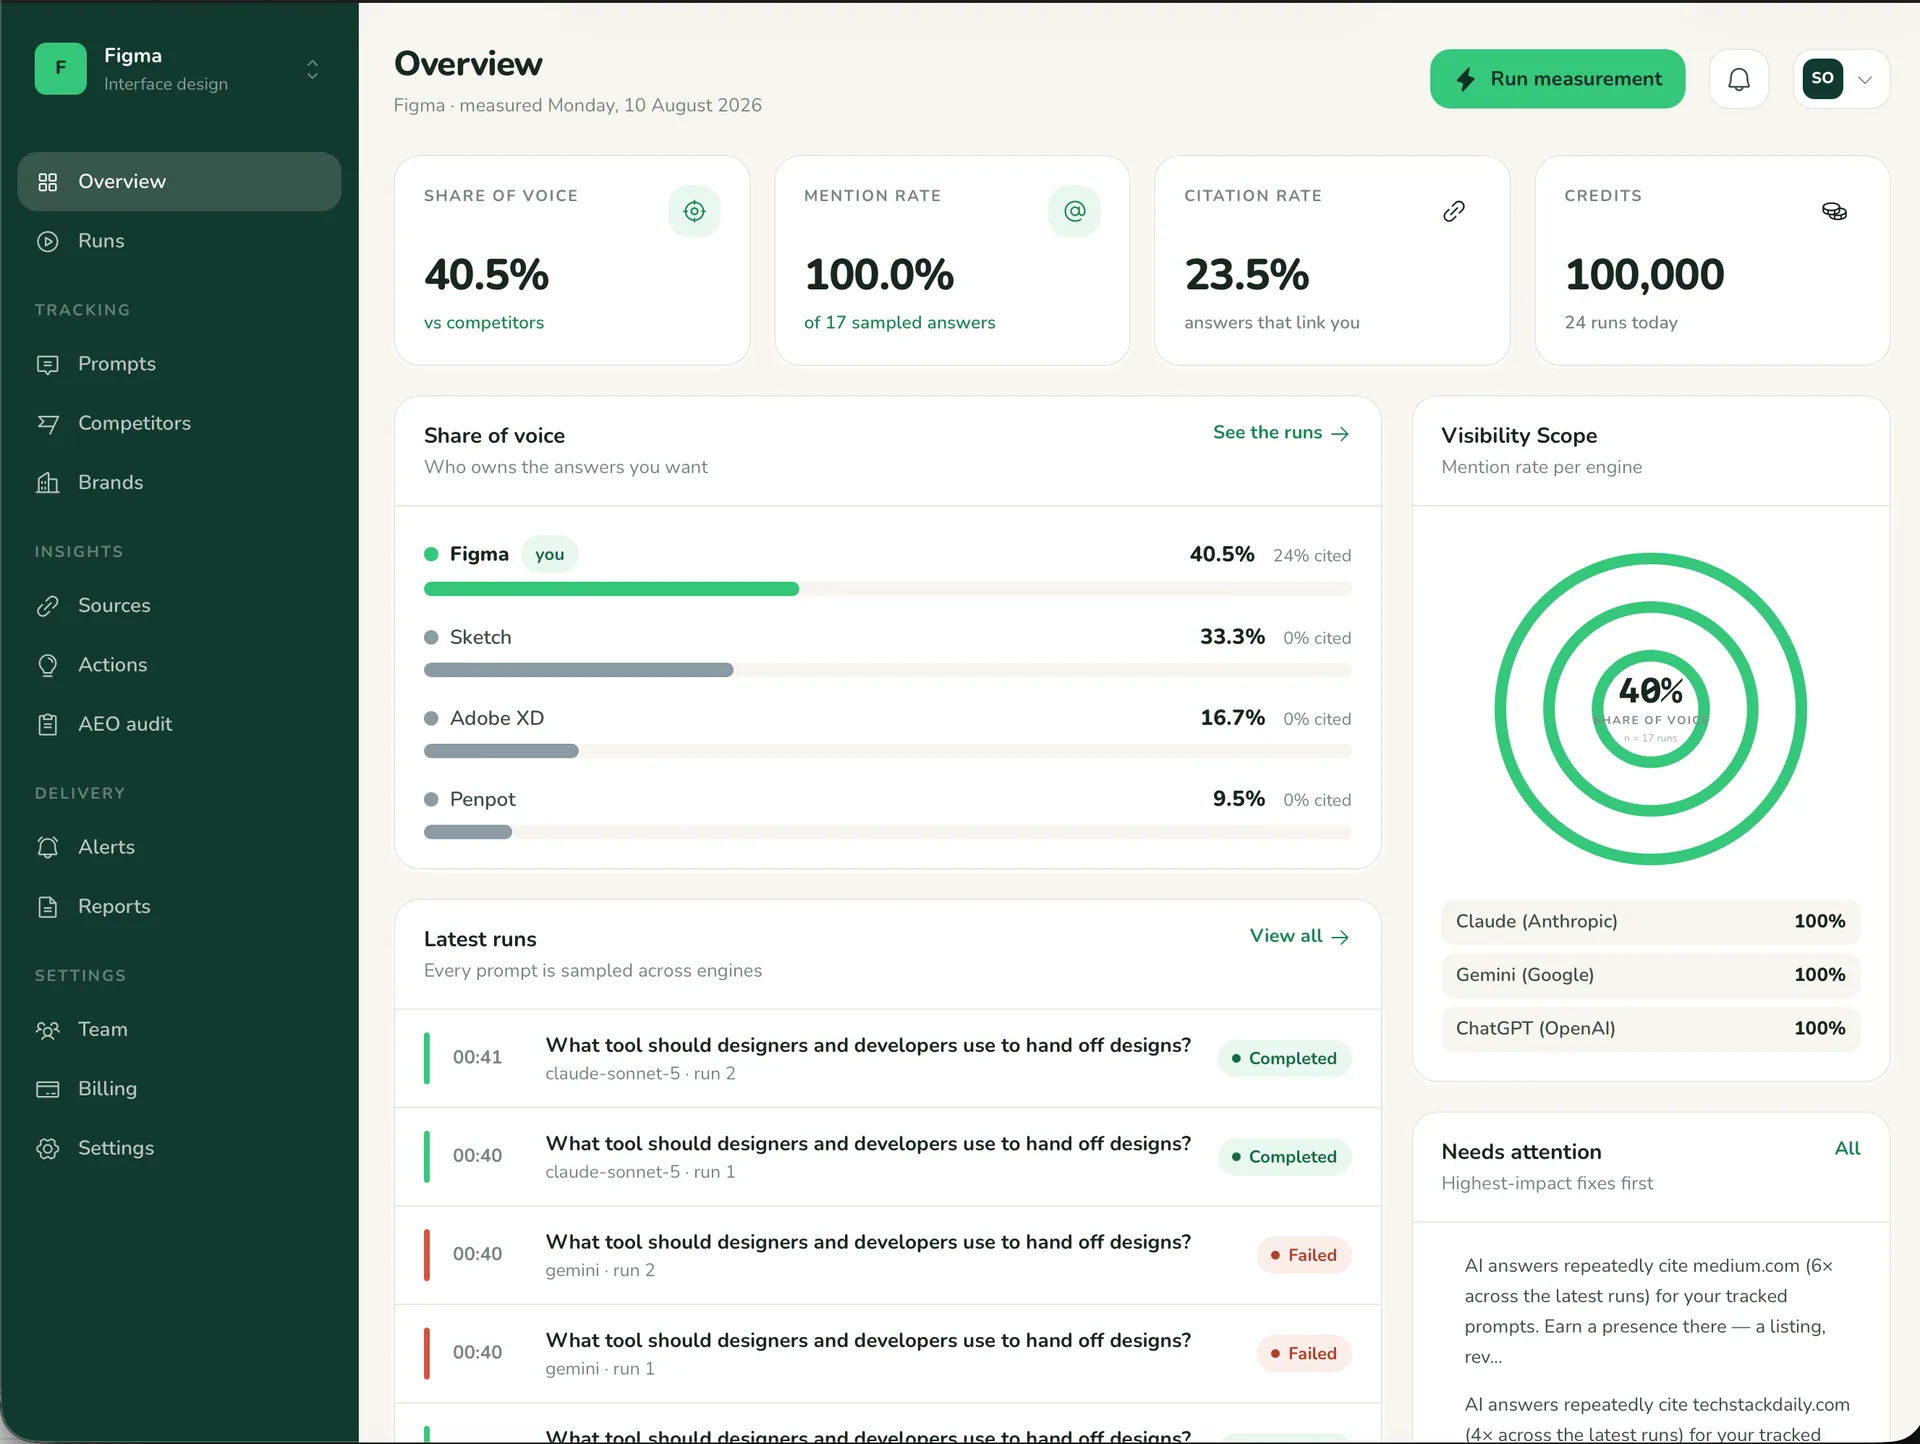Click the lightning bolt on Run measurement
The width and height of the screenshot is (1920, 1444).
tap(1466, 79)
